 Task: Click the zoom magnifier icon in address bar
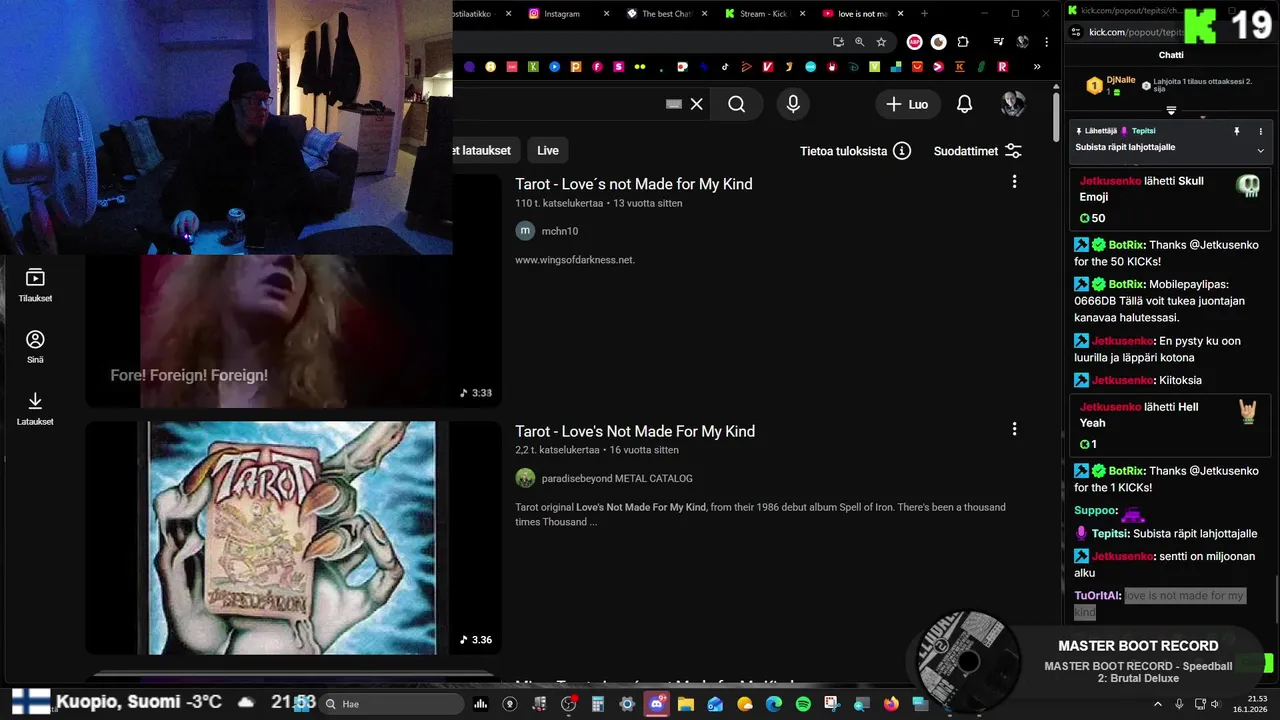click(860, 42)
